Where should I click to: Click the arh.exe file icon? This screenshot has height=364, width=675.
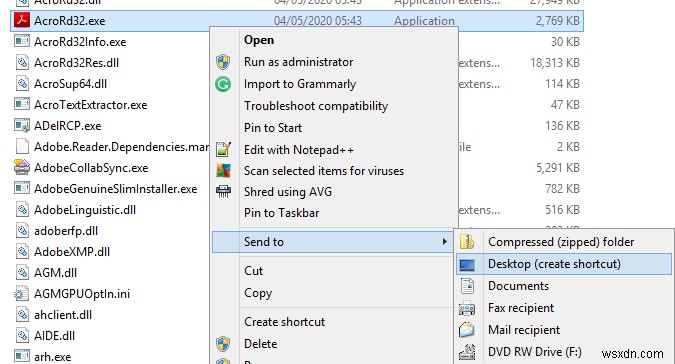pos(22,356)
